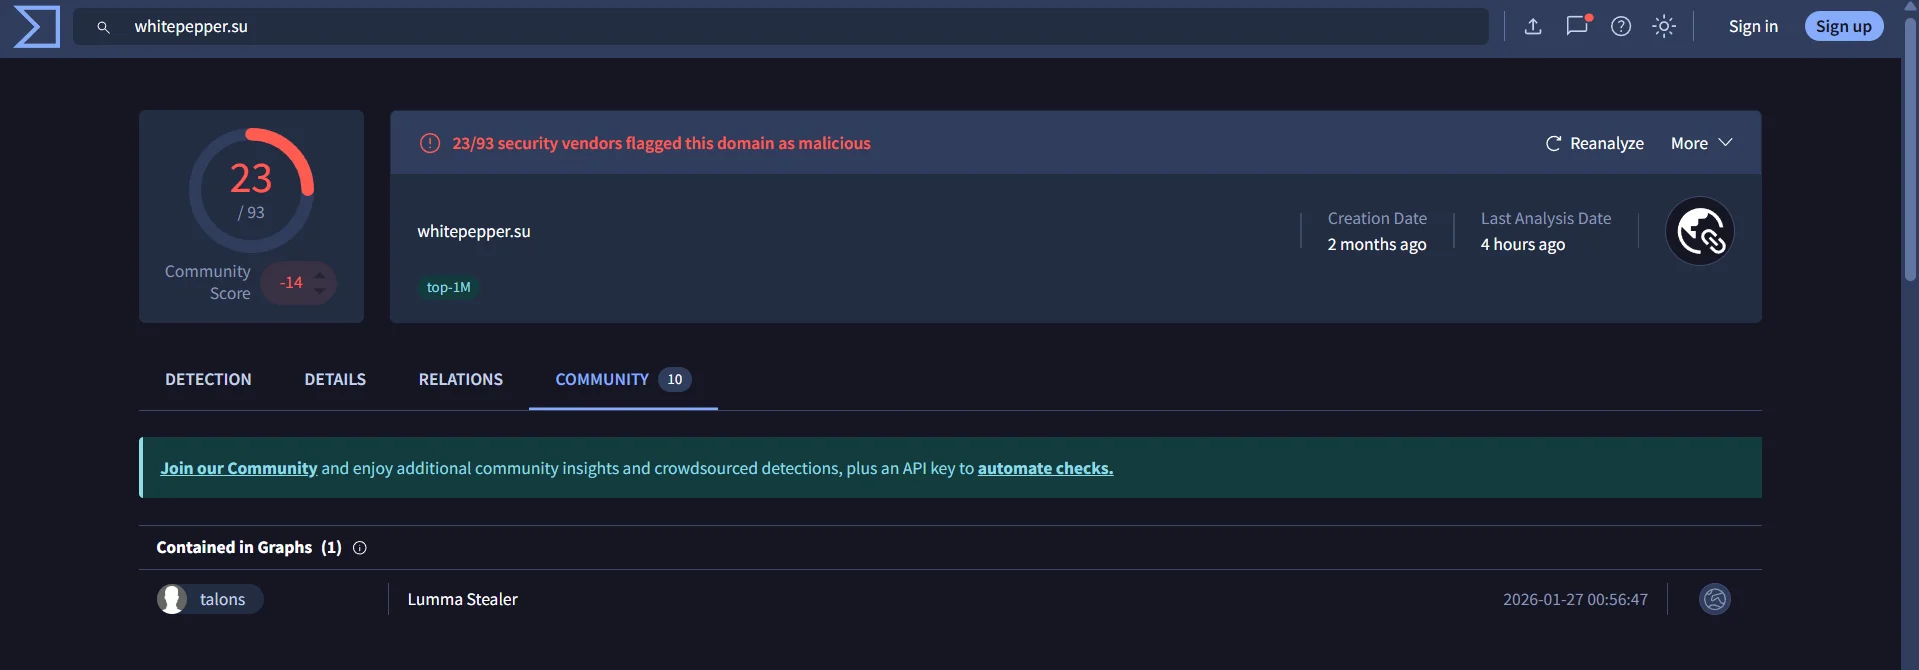Image resolution: width=1919 pixels, height=670 pixels.
Task: Click the Sign up button
Action: click(x=1844, y=26)
